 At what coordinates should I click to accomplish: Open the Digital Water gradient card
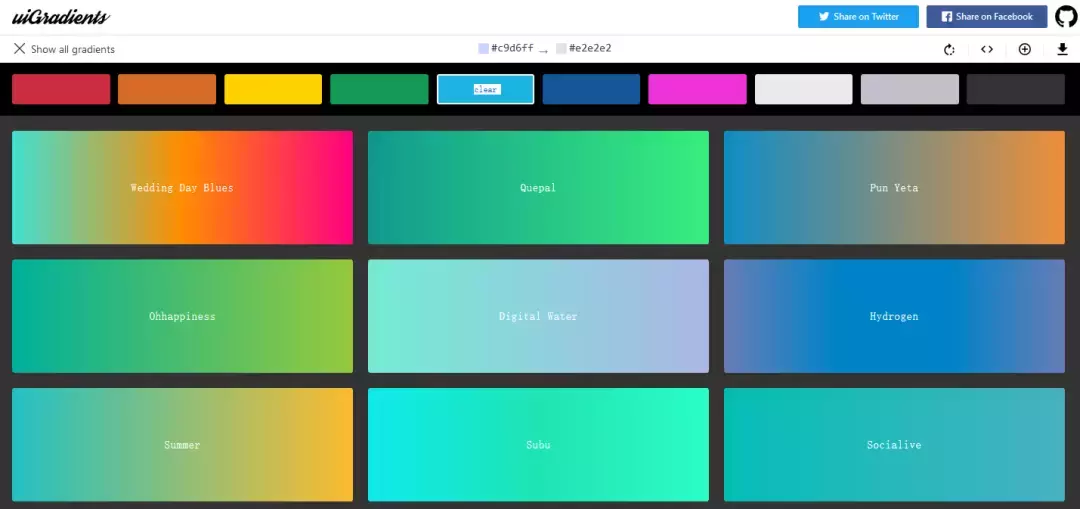click(538, 316)
